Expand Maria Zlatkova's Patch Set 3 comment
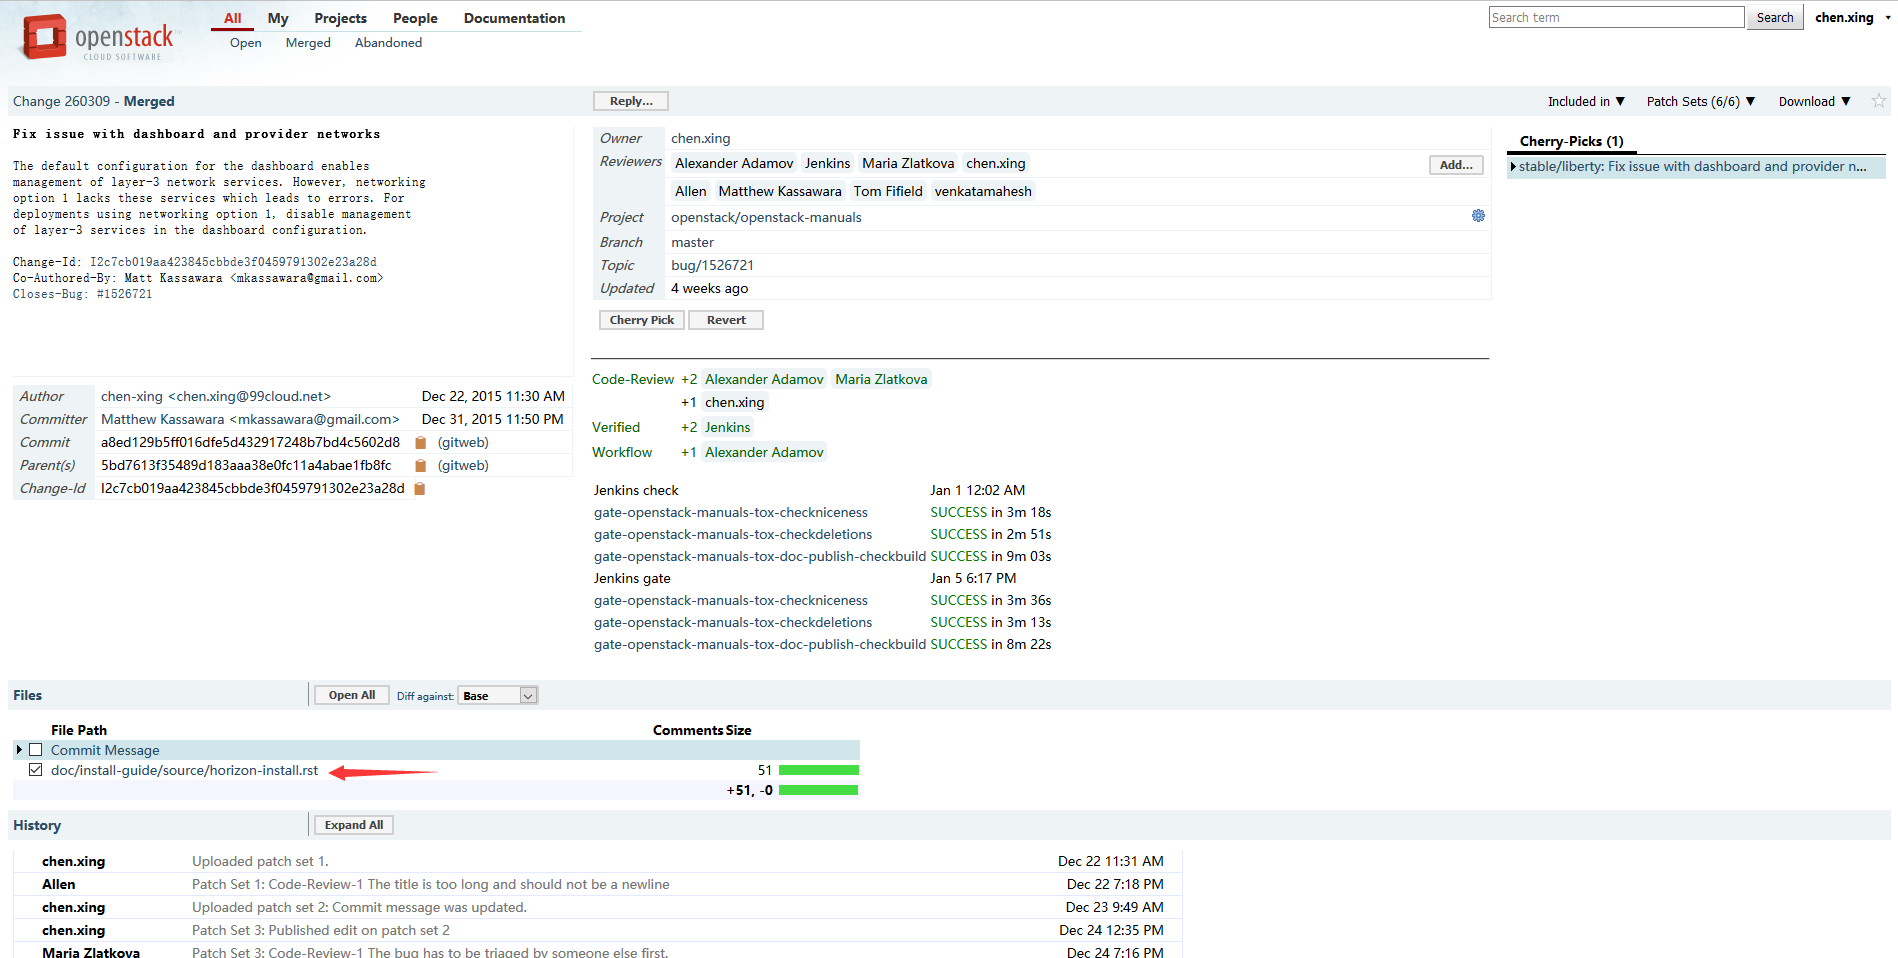This screenshot has width=1898, height=958. pyautogui.click(x=598, y=951)
